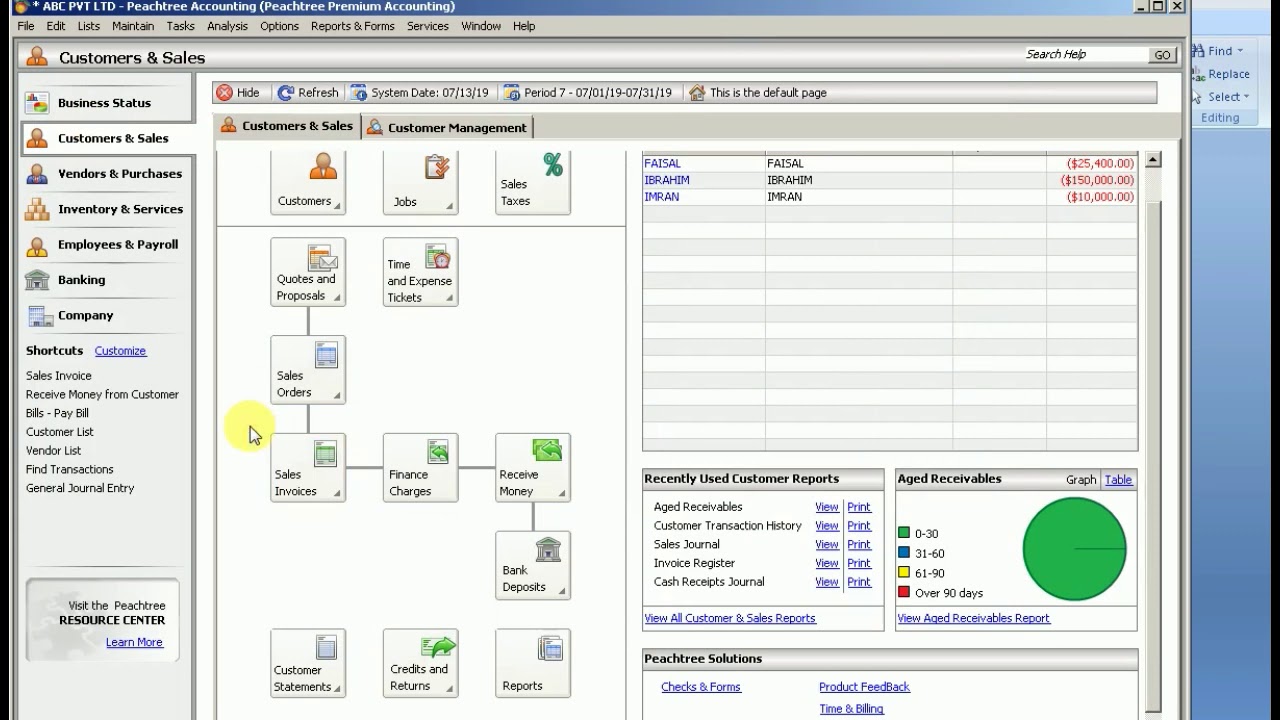Open customer IBRAHIM link
The image size is (1280, 720).
tap(667, 180)
